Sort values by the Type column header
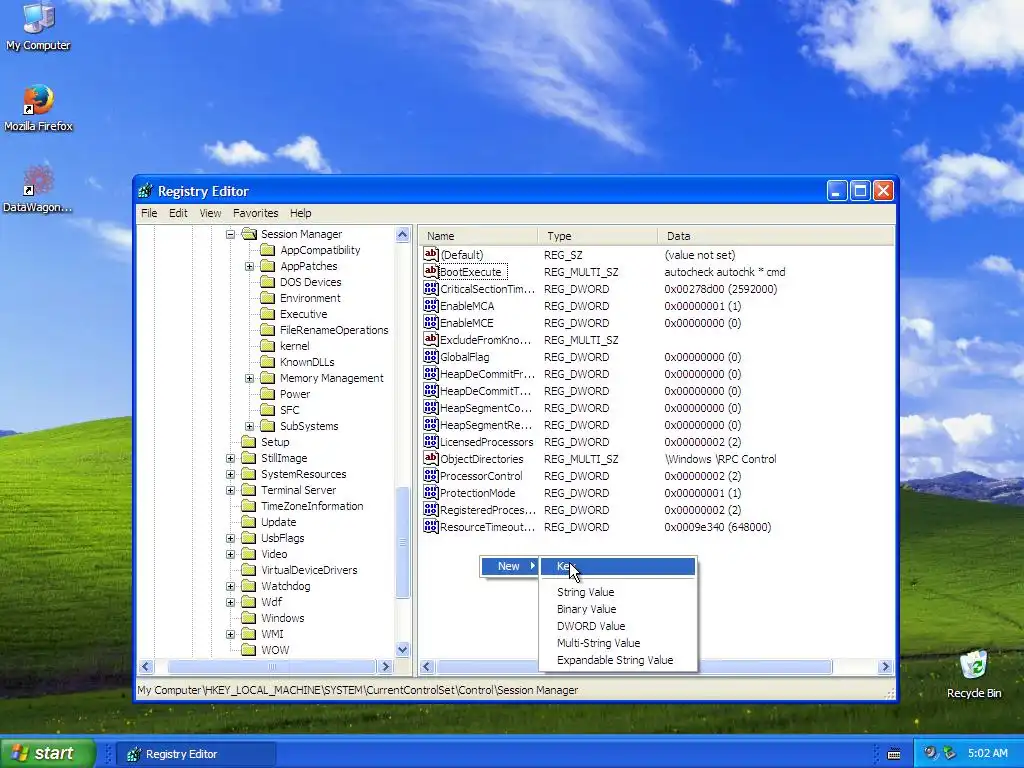 (x=598, y=236)
